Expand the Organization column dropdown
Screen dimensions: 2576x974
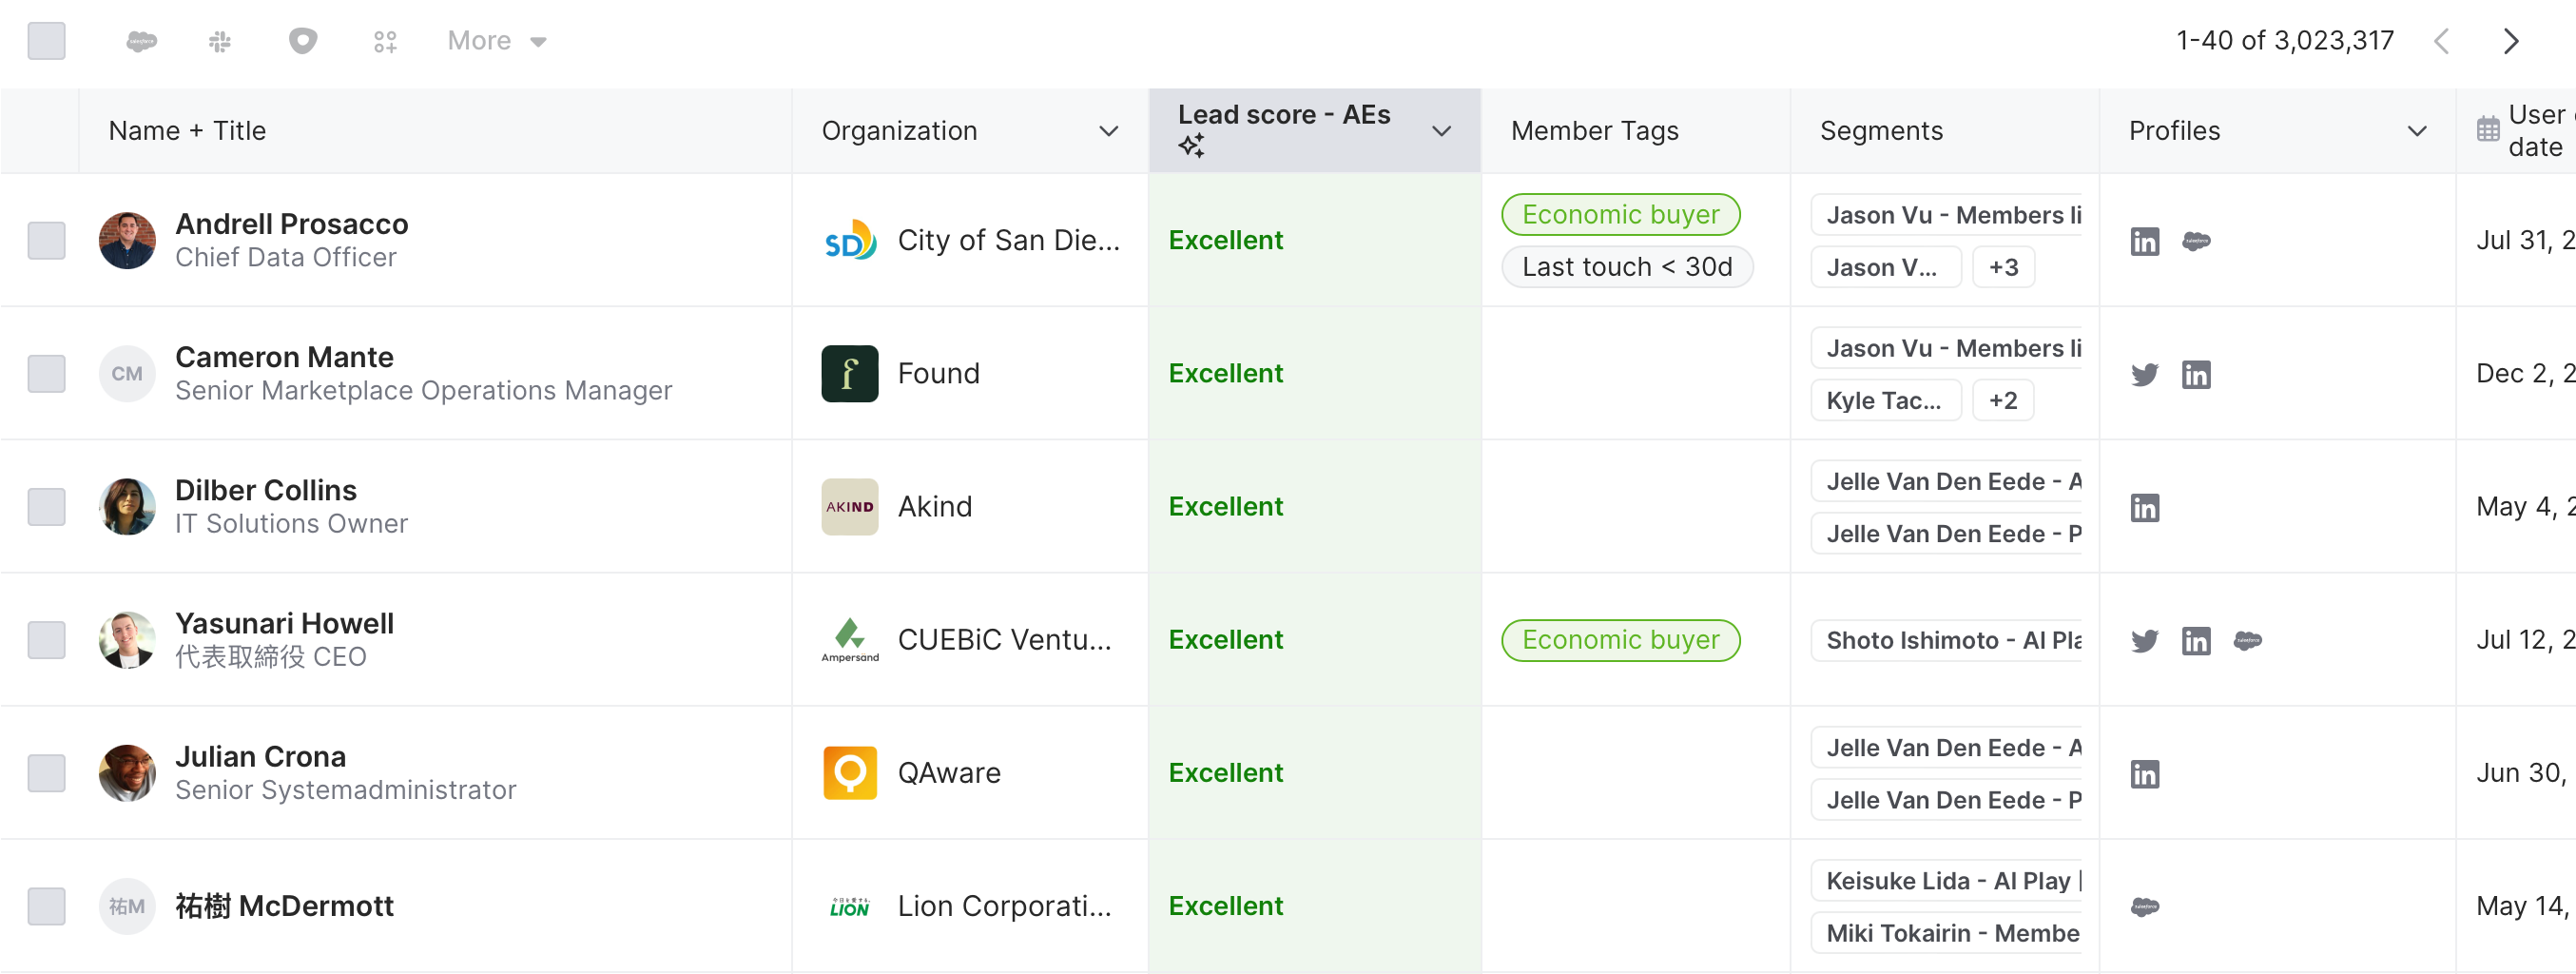point(1108,131)
